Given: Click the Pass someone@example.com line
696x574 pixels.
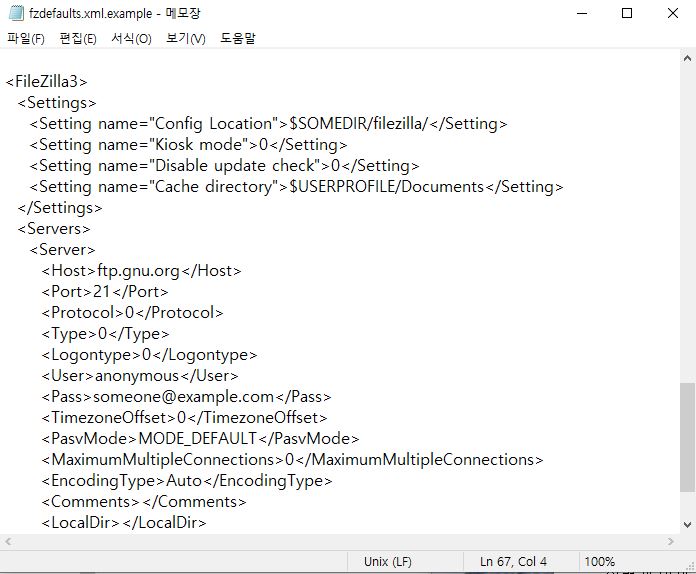Looking at the screenshot, I should 186,396.
